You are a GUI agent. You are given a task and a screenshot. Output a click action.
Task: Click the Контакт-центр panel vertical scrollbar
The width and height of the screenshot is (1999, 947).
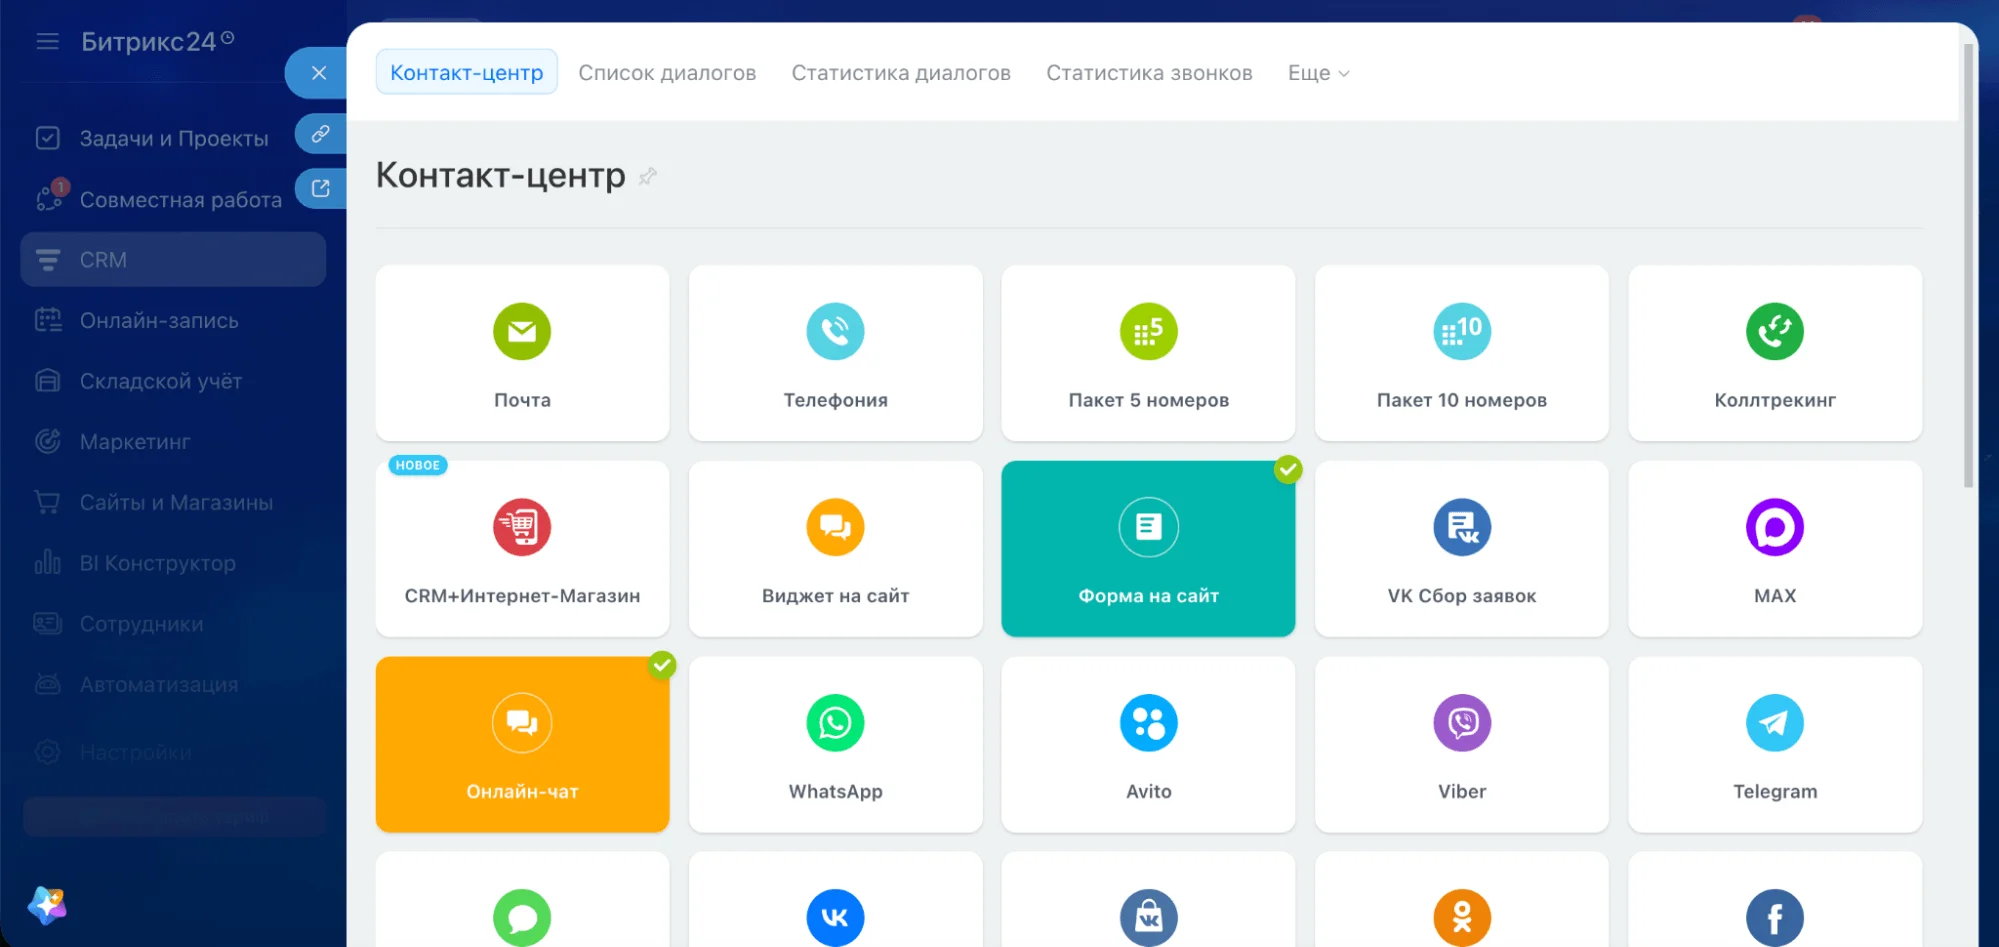pos(1968,265)
